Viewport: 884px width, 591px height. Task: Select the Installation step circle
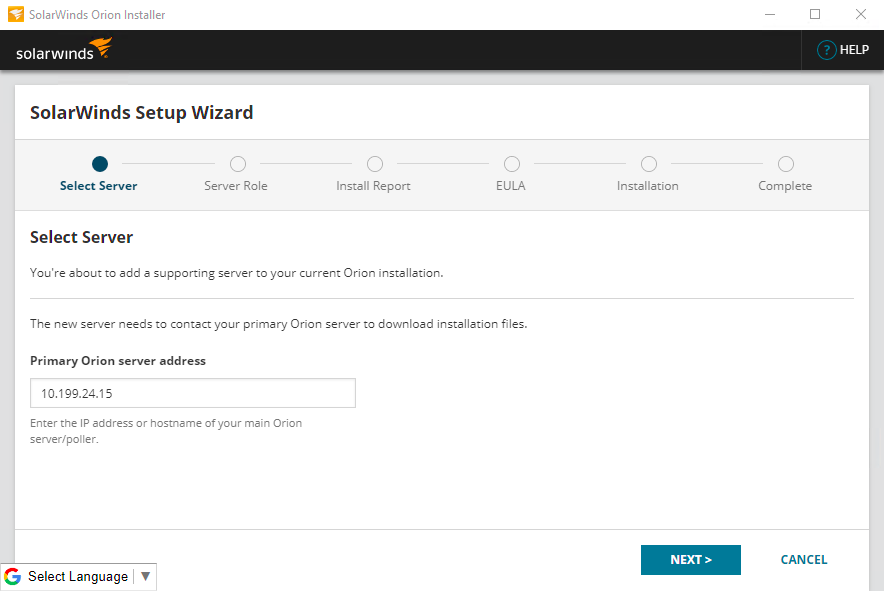(x=649, y=164)
